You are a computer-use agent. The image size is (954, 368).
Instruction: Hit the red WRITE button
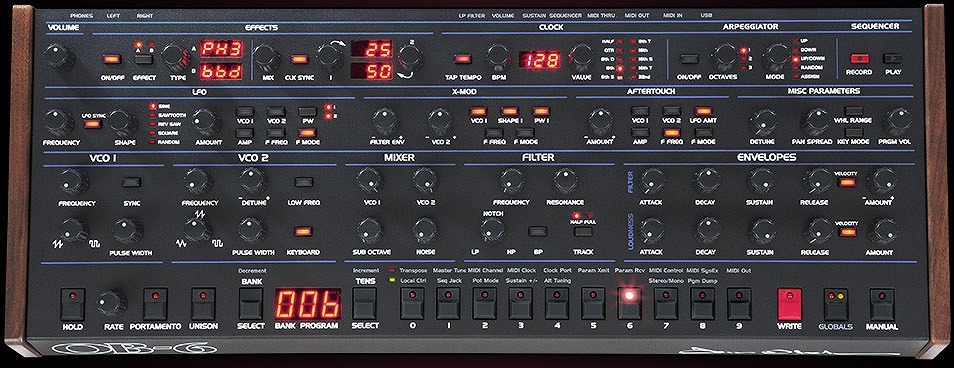pyautogui.click(x=789, y=304)
